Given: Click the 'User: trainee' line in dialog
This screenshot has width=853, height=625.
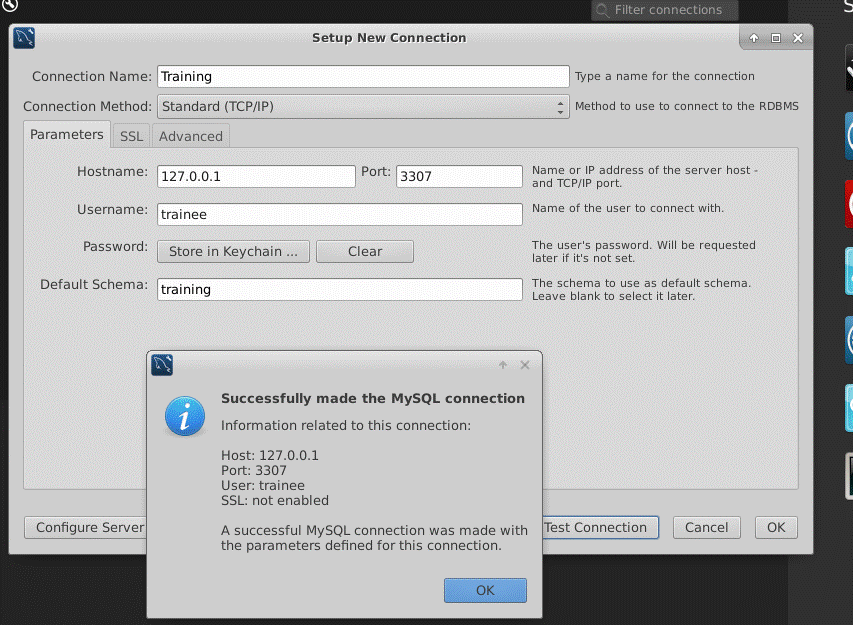Looking at the screenshot, I should 263,485.
